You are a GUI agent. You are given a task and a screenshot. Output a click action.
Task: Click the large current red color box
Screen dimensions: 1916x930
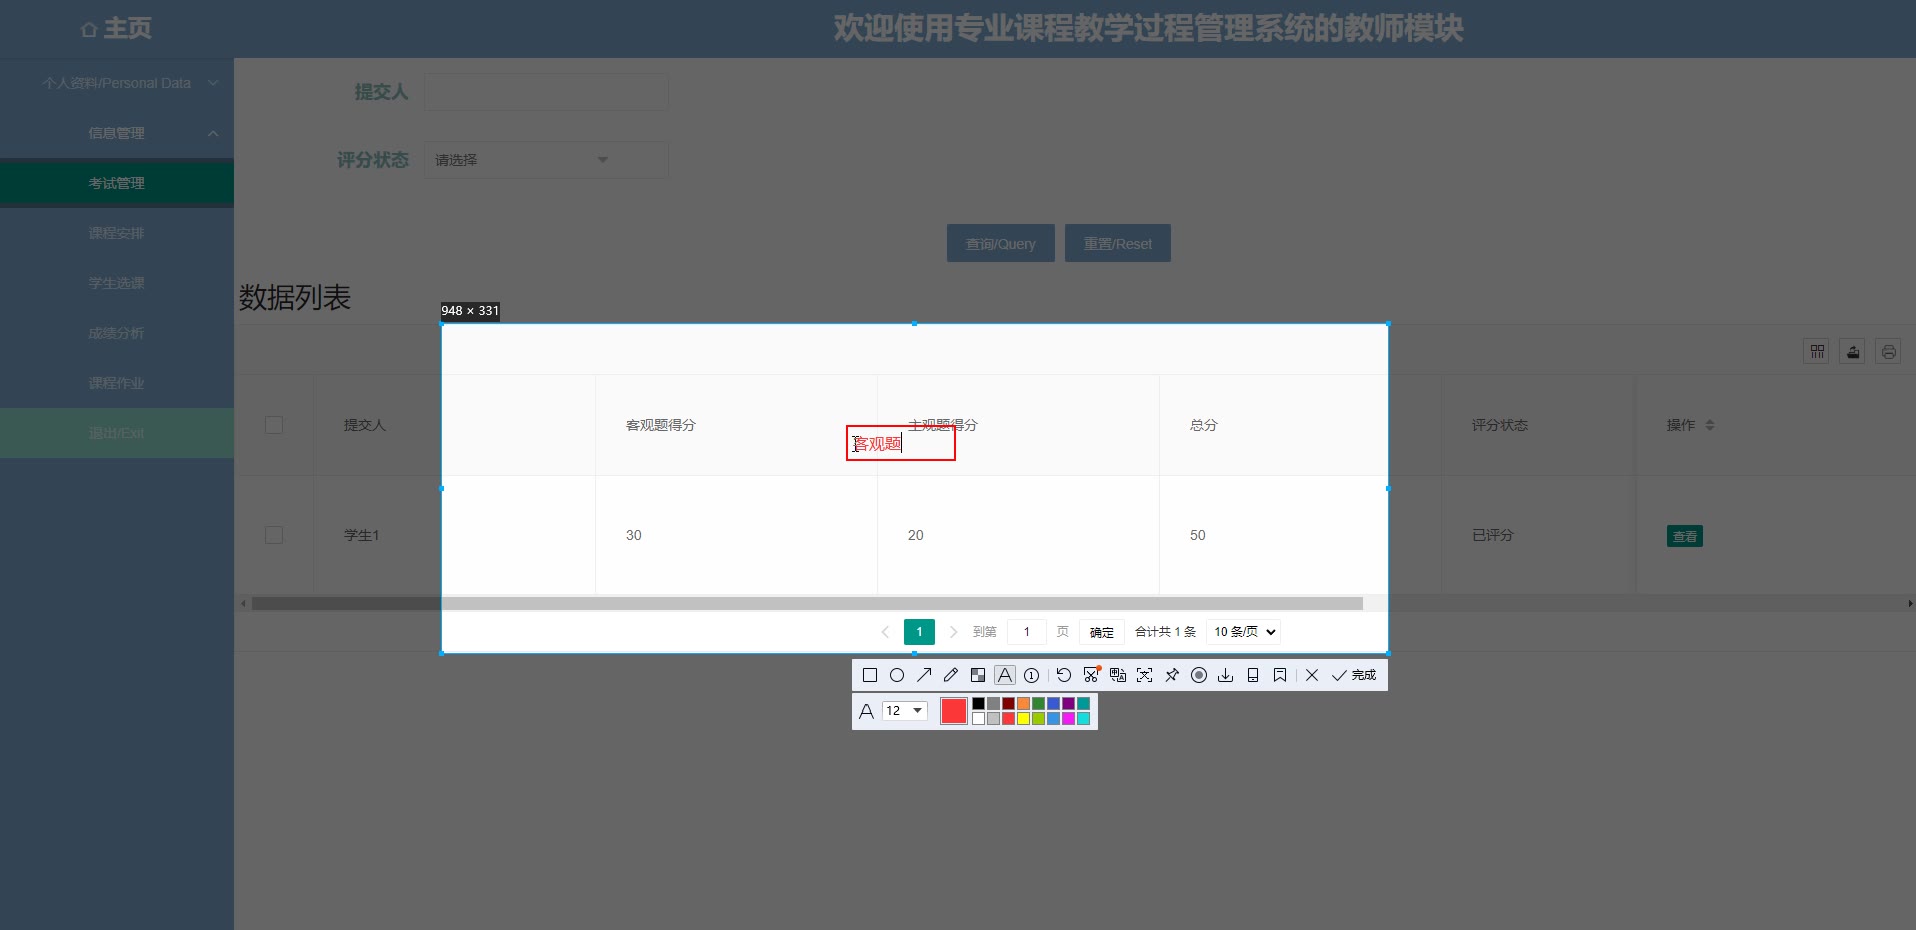[954, 711]
